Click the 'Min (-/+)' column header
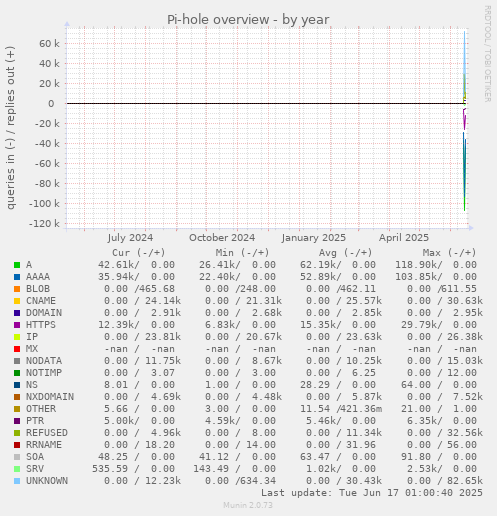497x516 pixels. point(242,253)
